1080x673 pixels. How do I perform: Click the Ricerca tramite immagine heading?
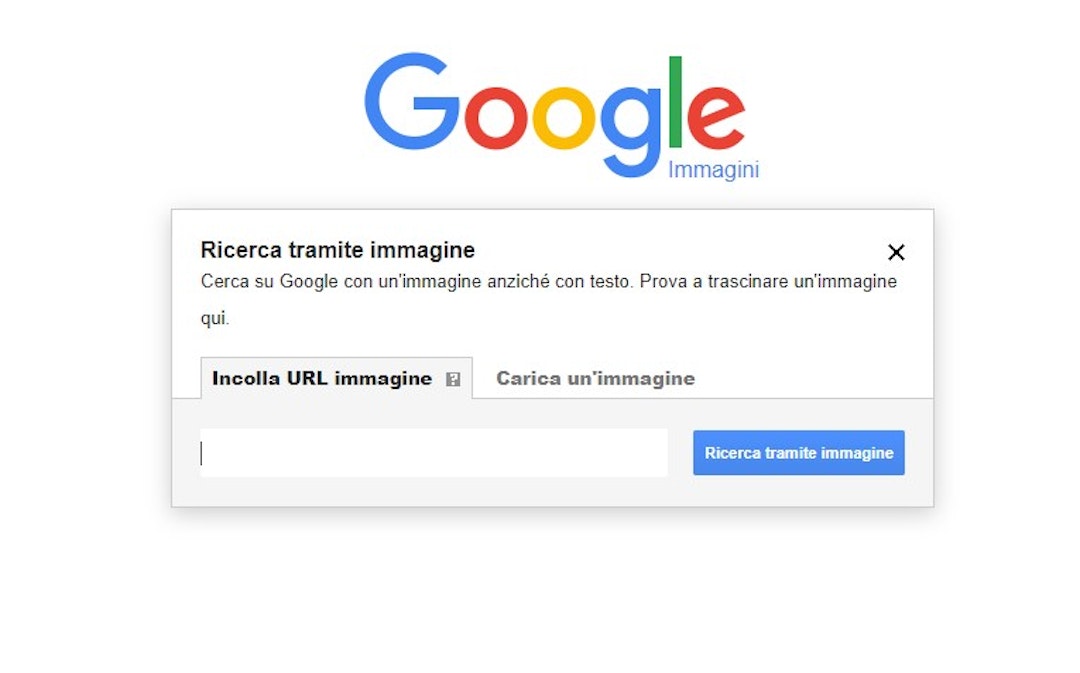338,250
